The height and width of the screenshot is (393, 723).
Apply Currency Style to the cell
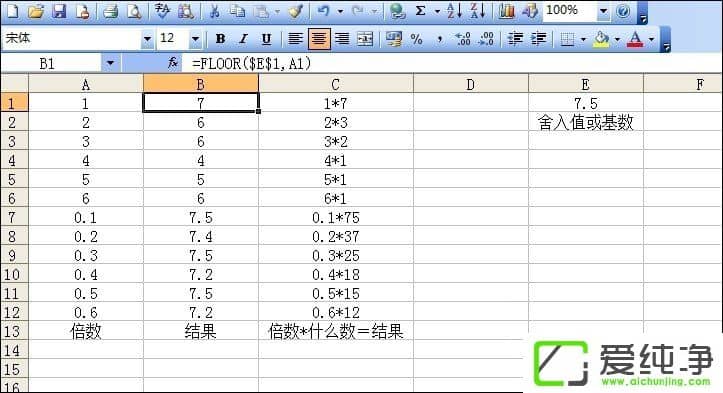[393, 39]
